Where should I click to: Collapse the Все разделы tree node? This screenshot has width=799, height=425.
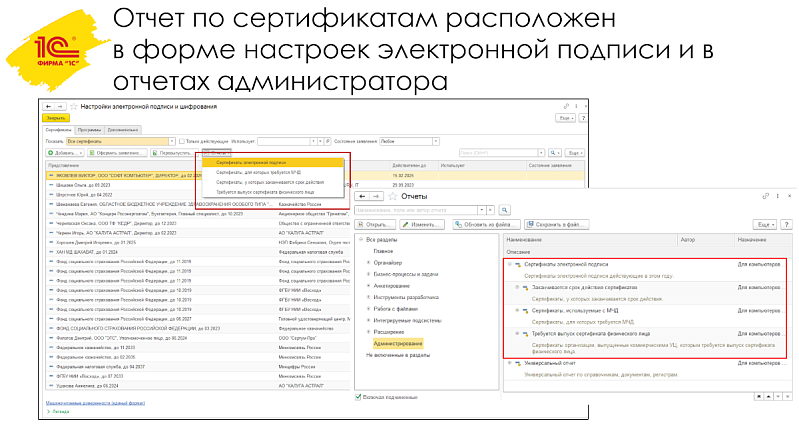361,240
